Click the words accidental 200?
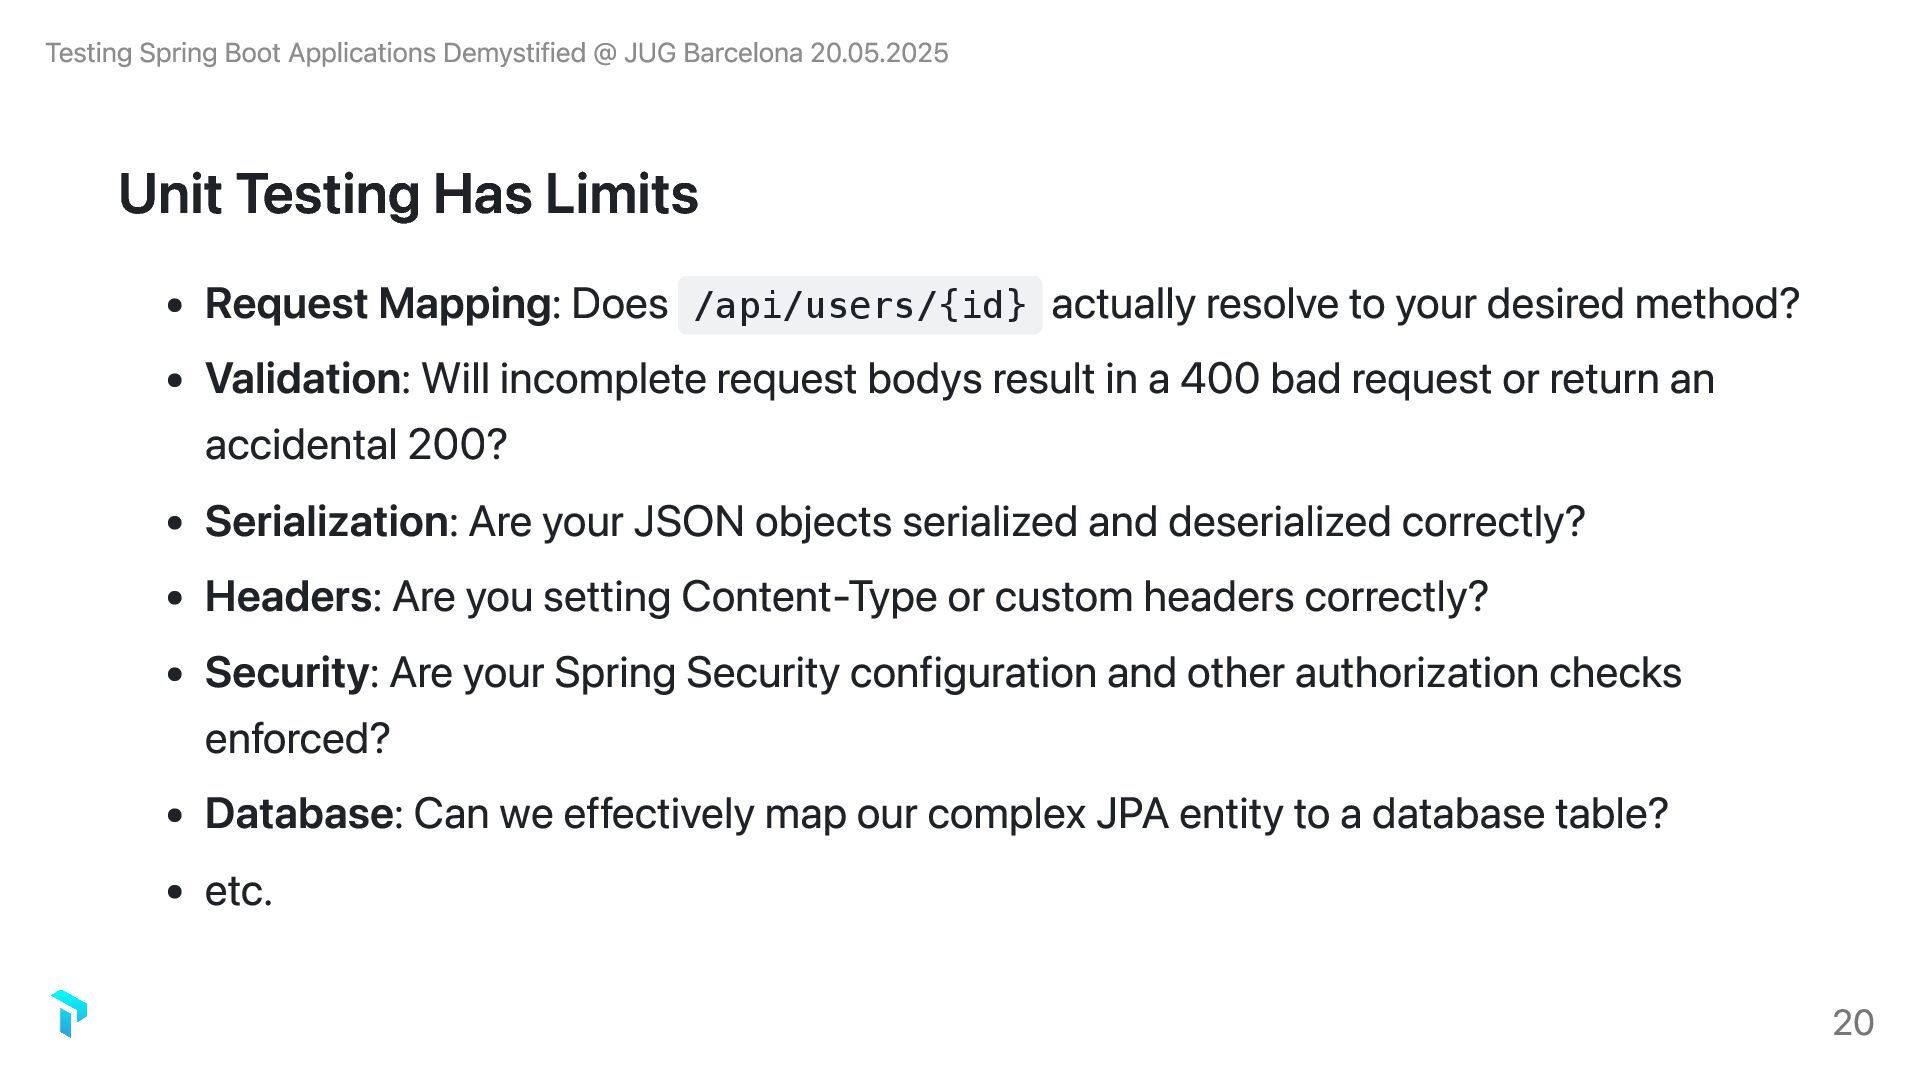 click(356, 445)
